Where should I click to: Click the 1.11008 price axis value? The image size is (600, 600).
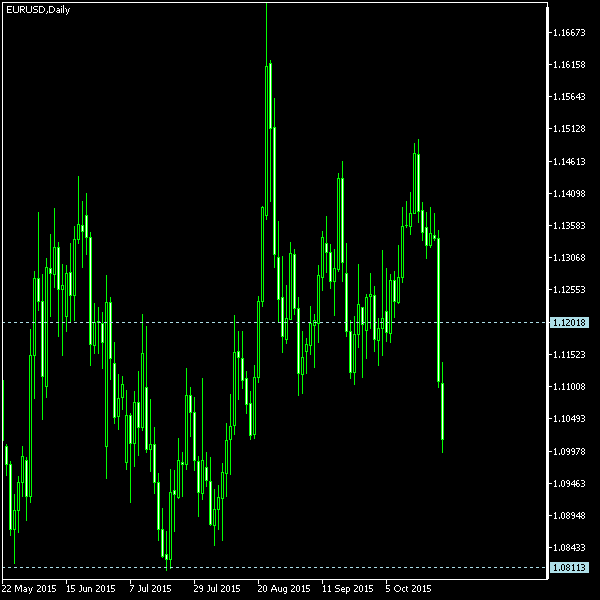pyautogui.click(x=569, y=386)
